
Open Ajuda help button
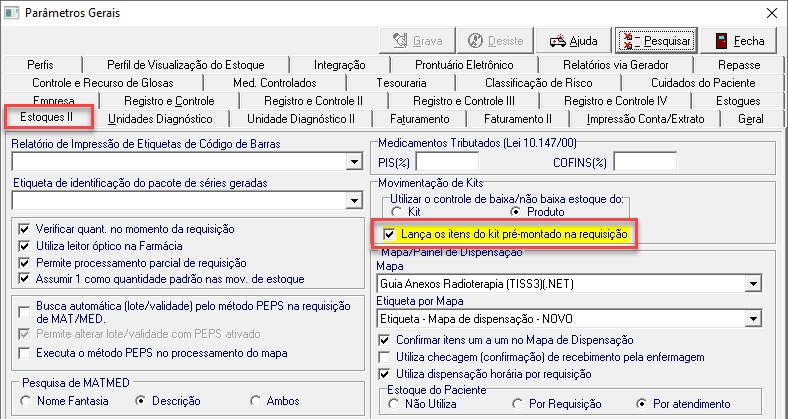[x=573, y=41]
